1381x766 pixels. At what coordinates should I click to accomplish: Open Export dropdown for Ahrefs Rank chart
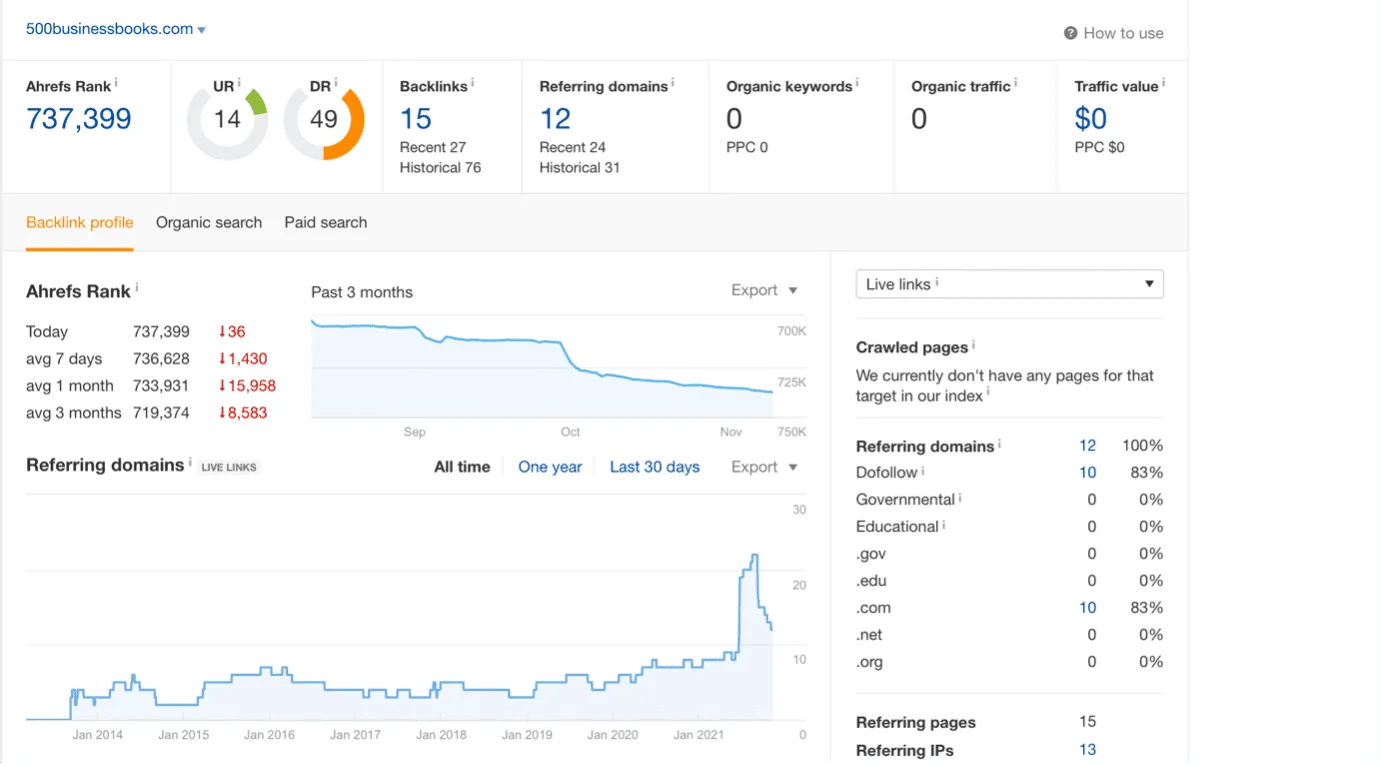click(764, 290)
